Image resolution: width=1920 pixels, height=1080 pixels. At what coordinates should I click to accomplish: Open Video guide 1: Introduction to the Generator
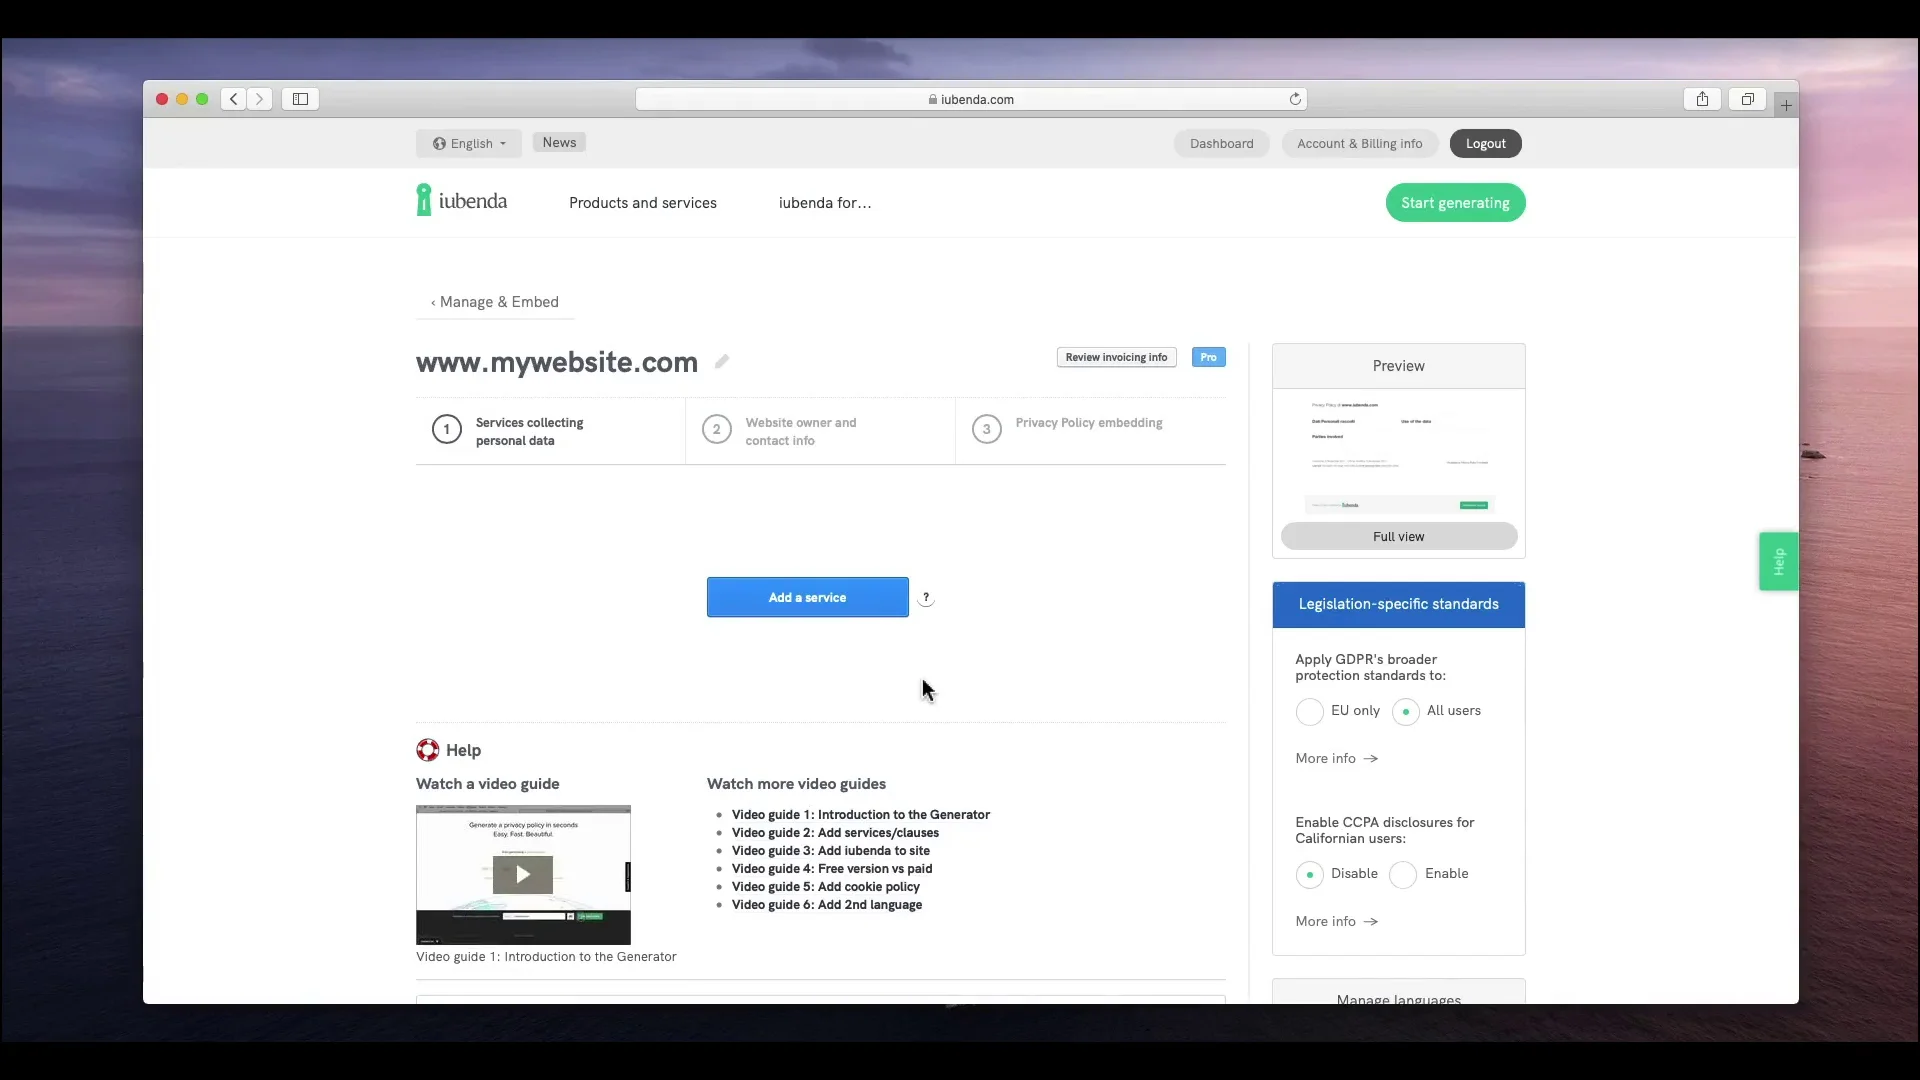(861, 815)
